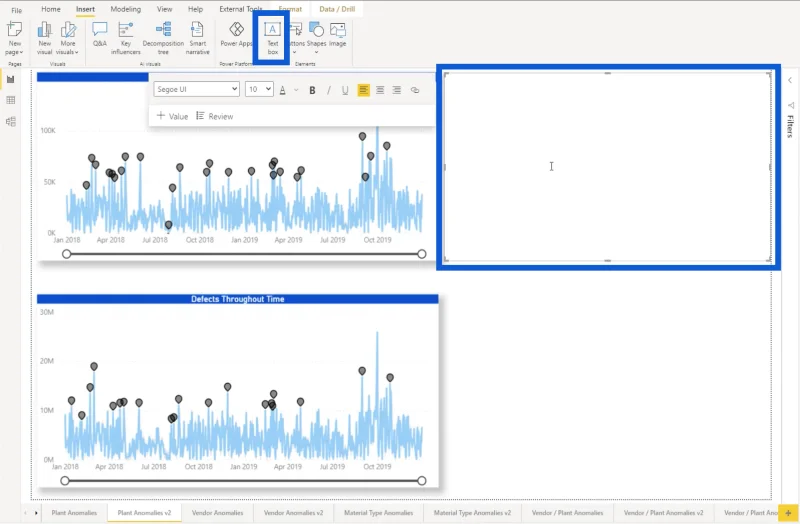Open the Material Type Anomalies v2 tab

(x=472, y=513)
